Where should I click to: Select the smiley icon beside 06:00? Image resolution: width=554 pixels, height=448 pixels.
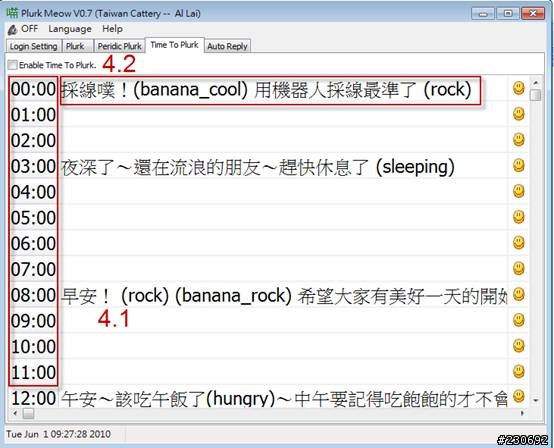518,243
